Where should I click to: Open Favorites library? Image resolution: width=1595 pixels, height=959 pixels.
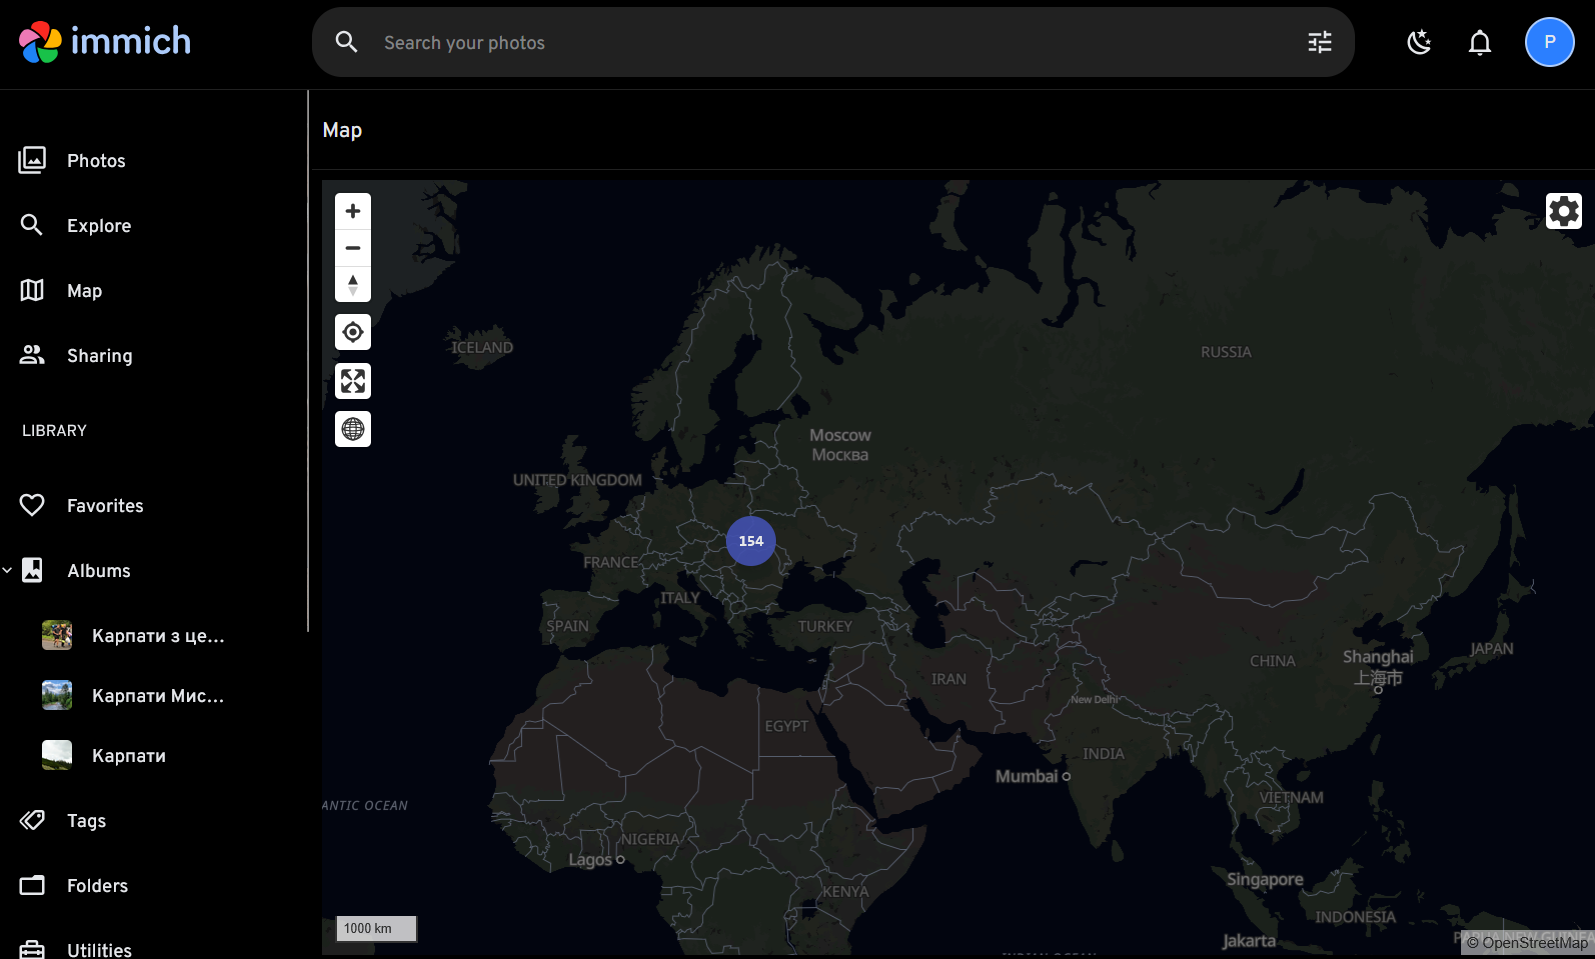(105, 506)
